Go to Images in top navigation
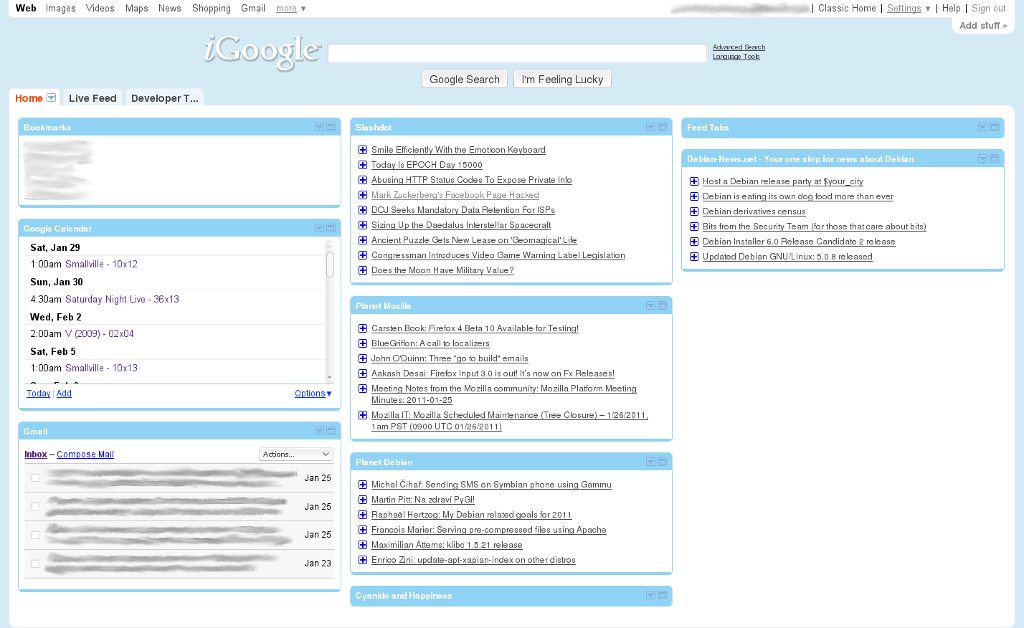This screenshot has width=1024, height=628. pyautogui.click(x=61, y=8)
